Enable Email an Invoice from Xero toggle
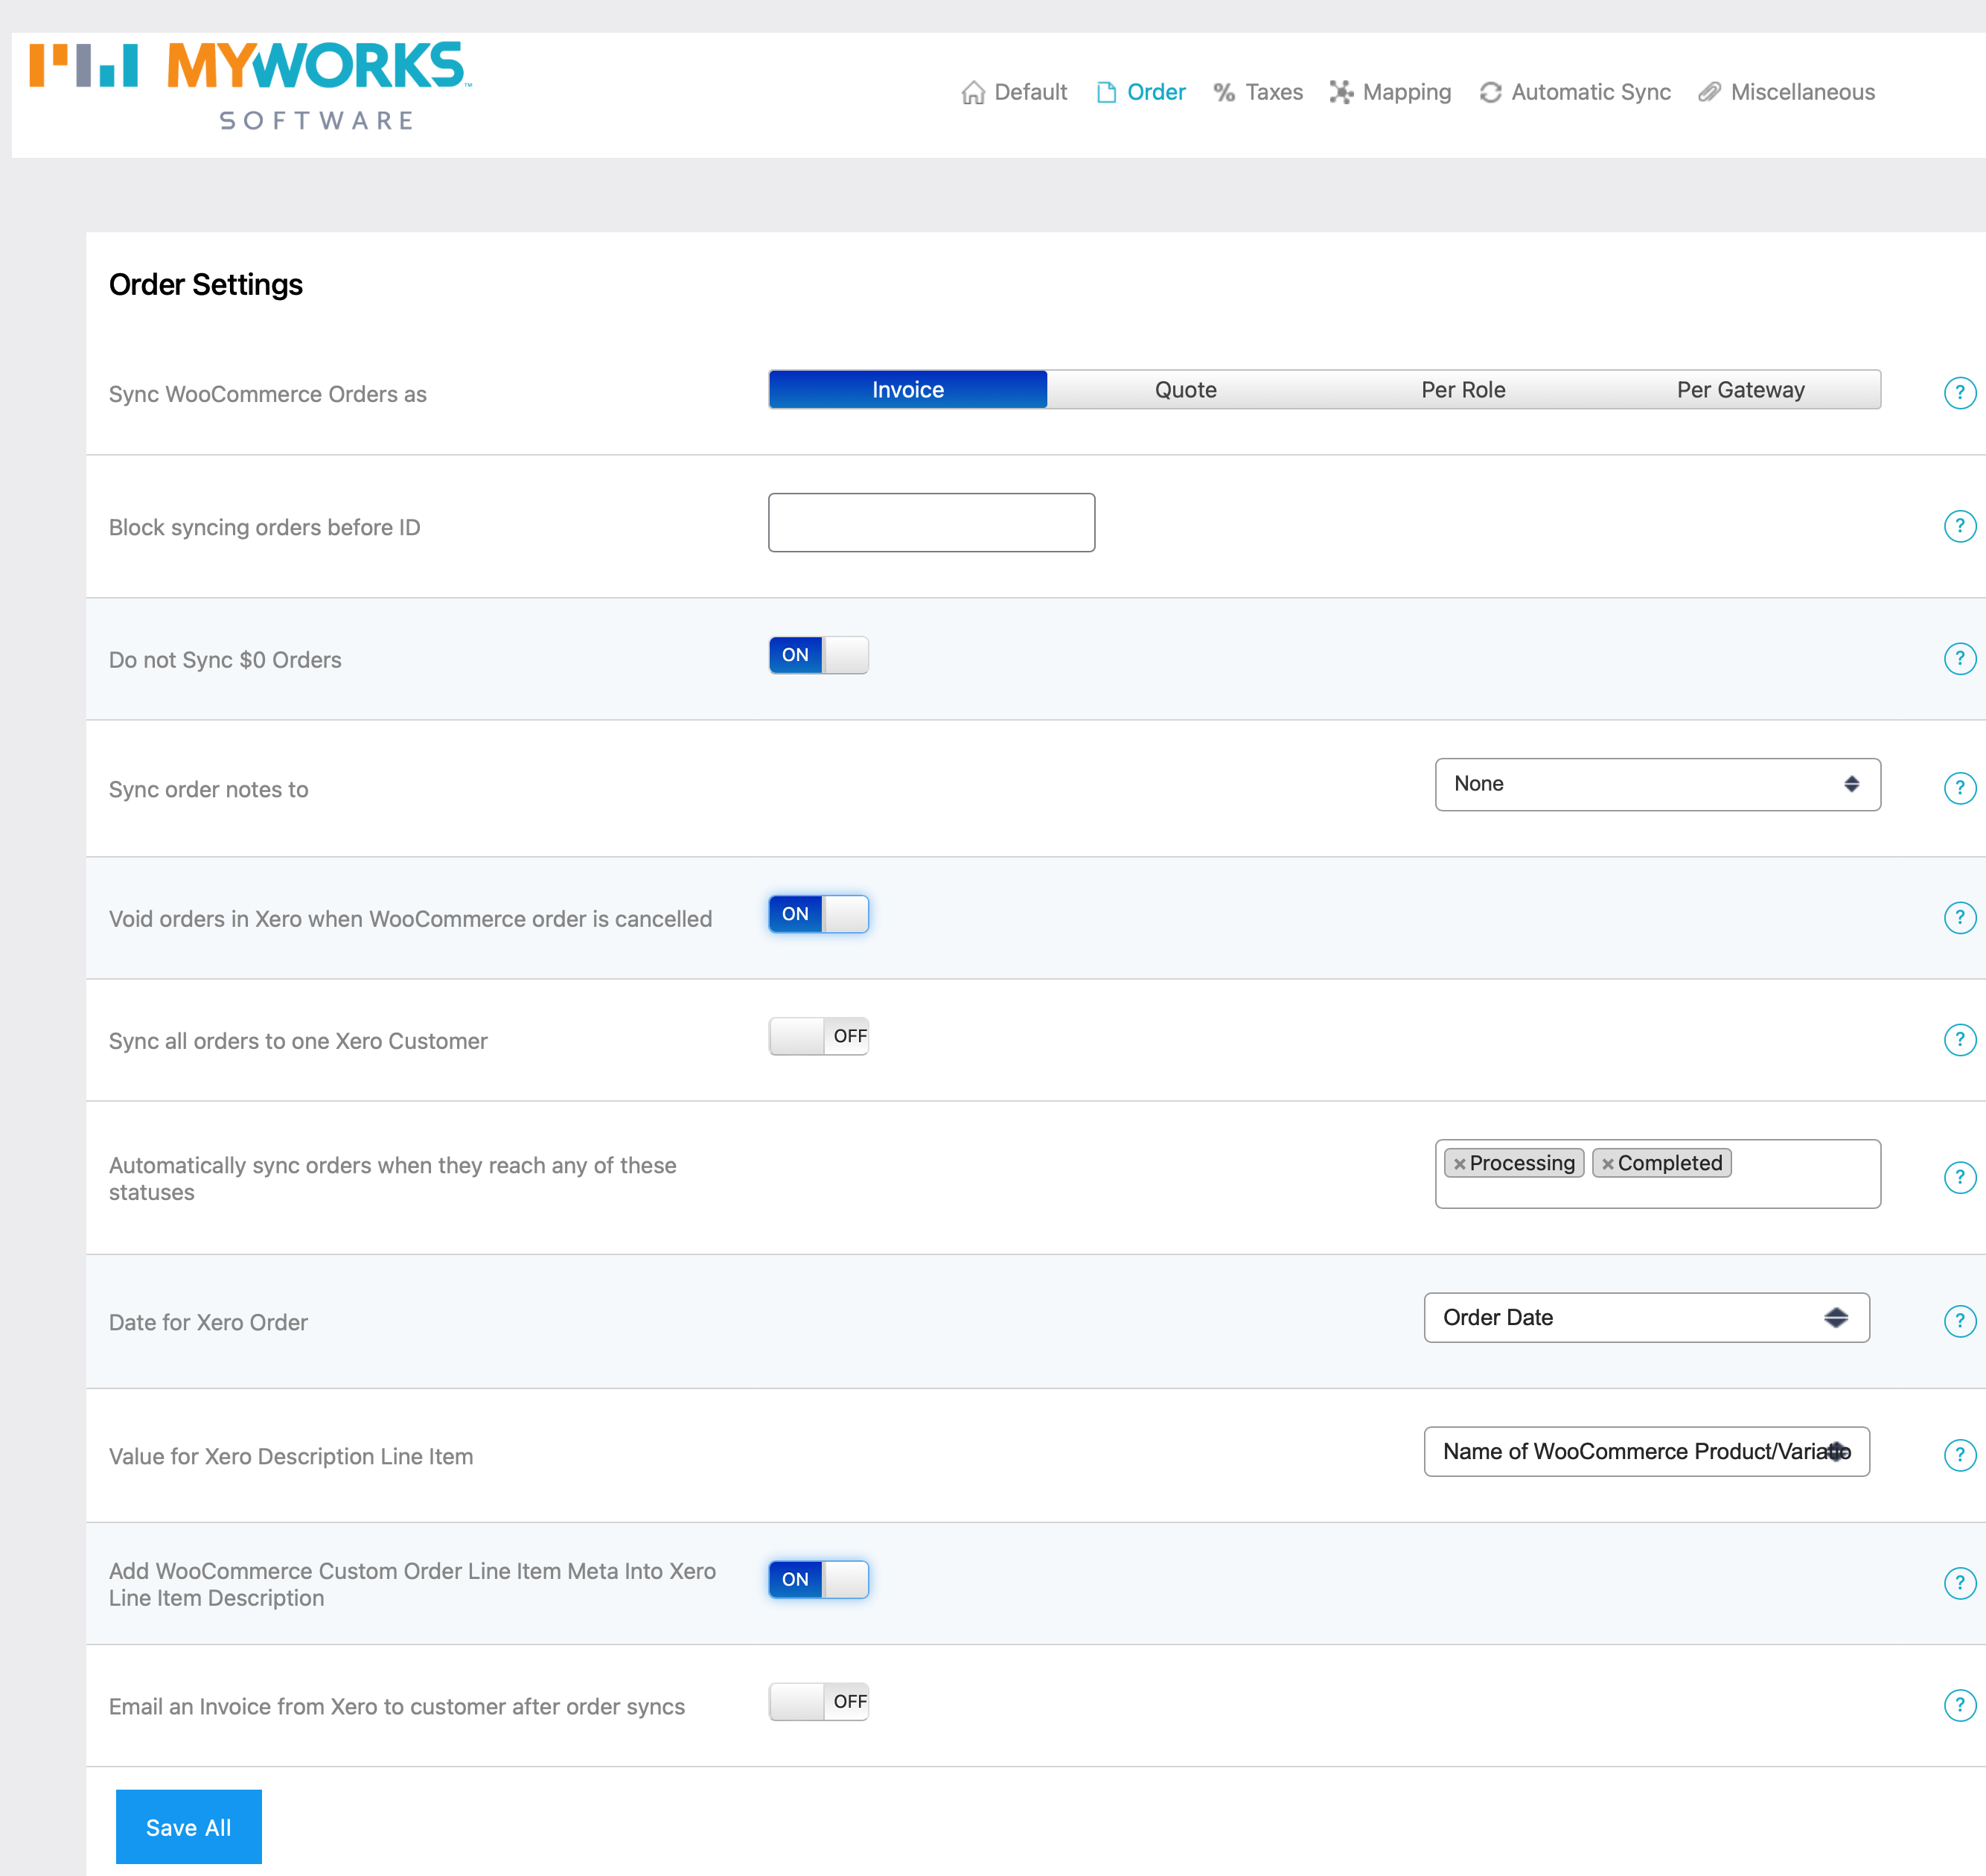The height and width of the screenshot is (1876, 1986). point(818,1701)
